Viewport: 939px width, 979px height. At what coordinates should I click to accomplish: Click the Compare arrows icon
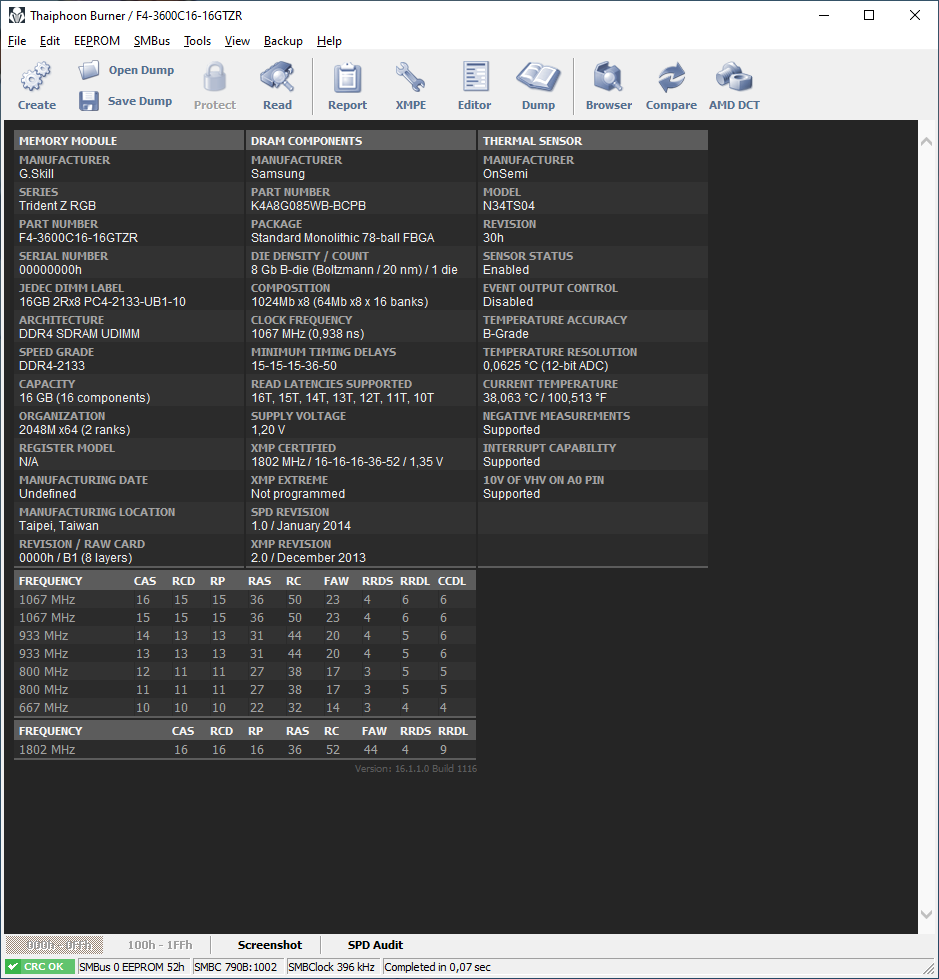(671, 77)
